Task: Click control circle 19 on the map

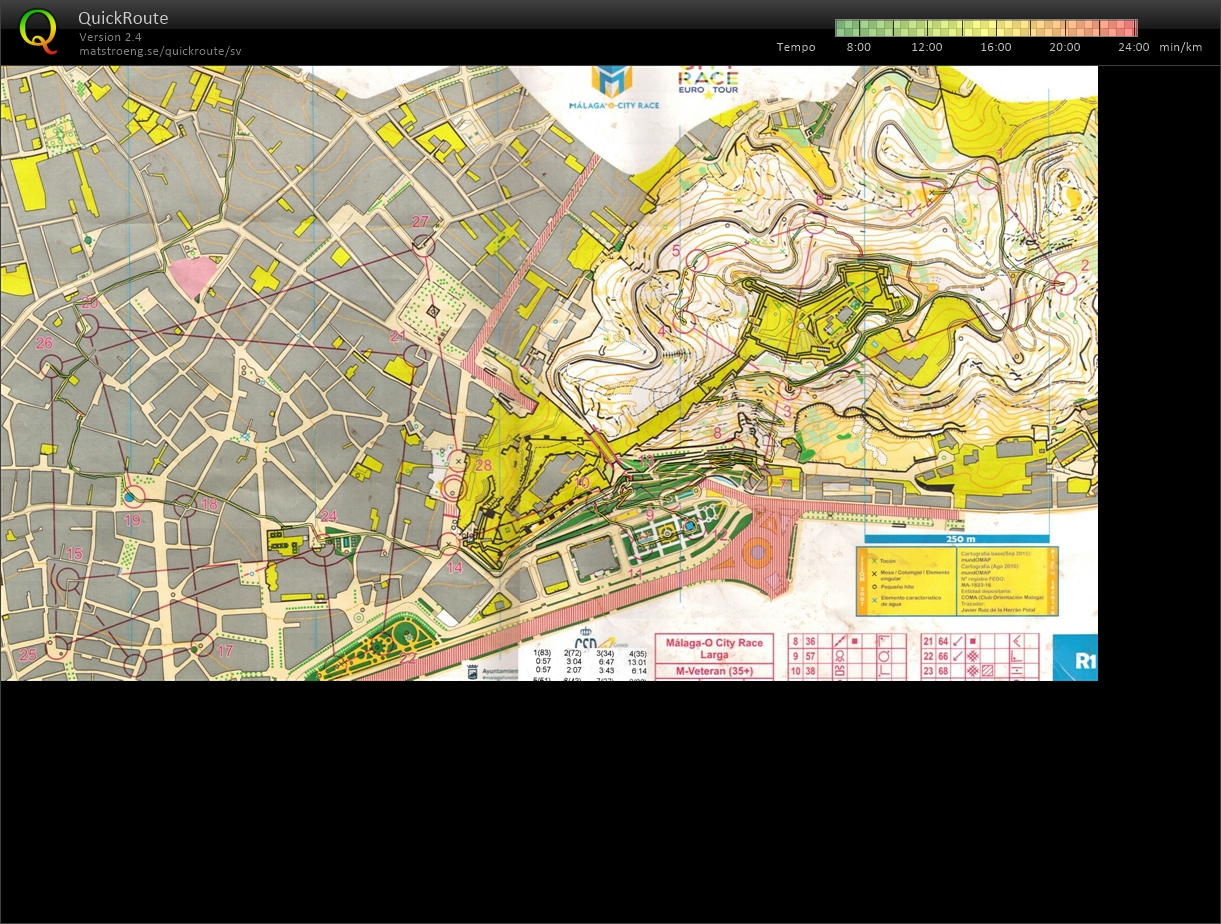Action: coord(135,495)
